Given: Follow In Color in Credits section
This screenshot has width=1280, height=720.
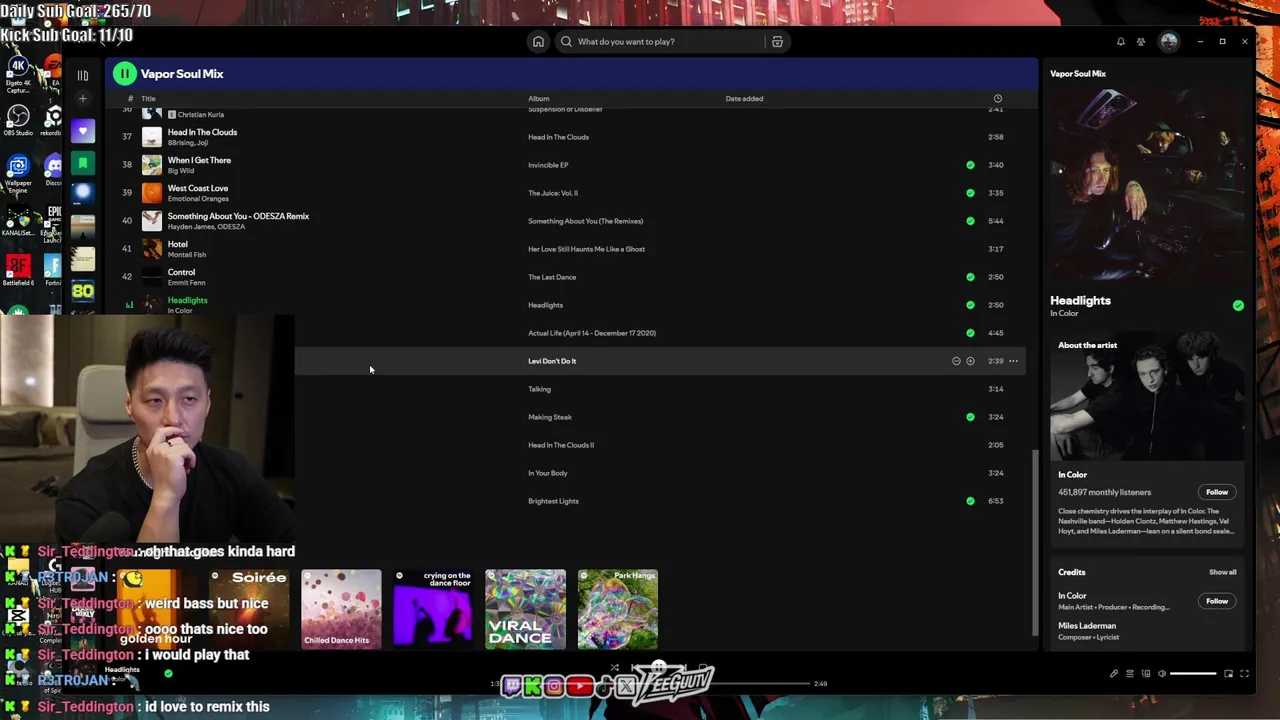Looking at the screenshot, I should click(x=1217, y=601).
